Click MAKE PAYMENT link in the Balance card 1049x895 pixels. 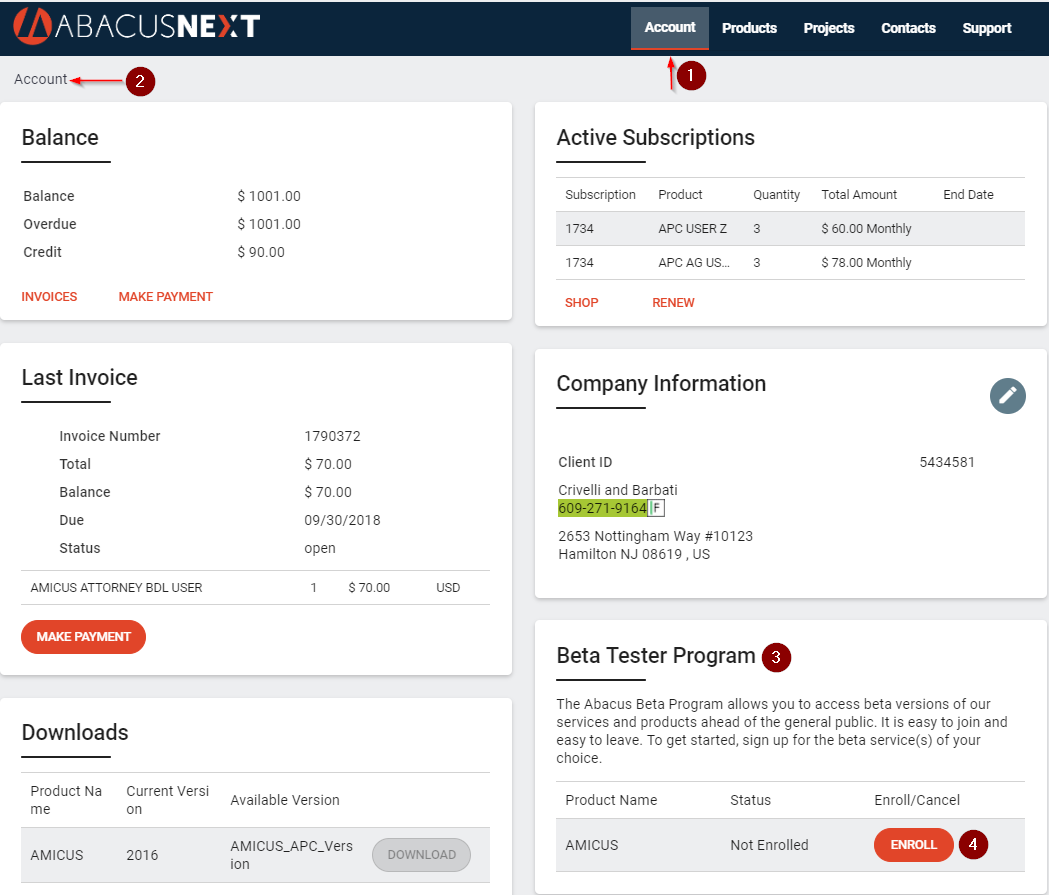pos(165,296)
